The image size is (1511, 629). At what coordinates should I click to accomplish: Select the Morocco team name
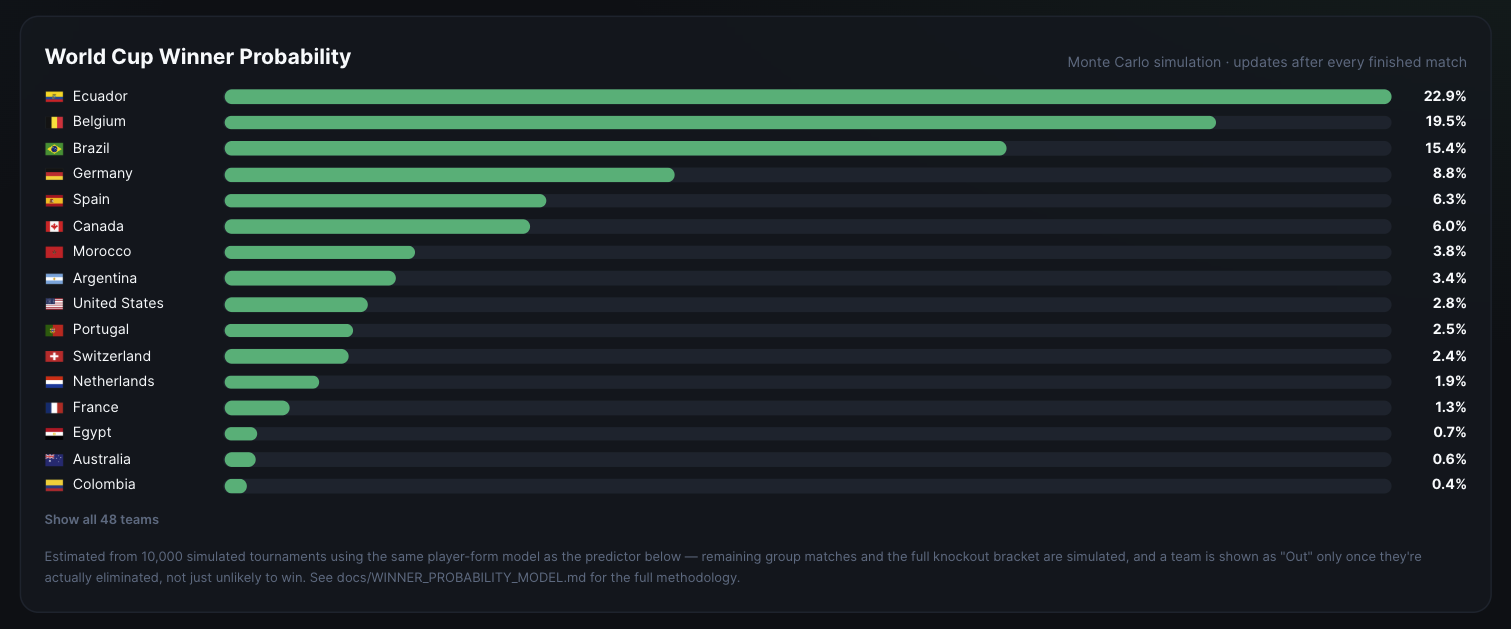102,252
